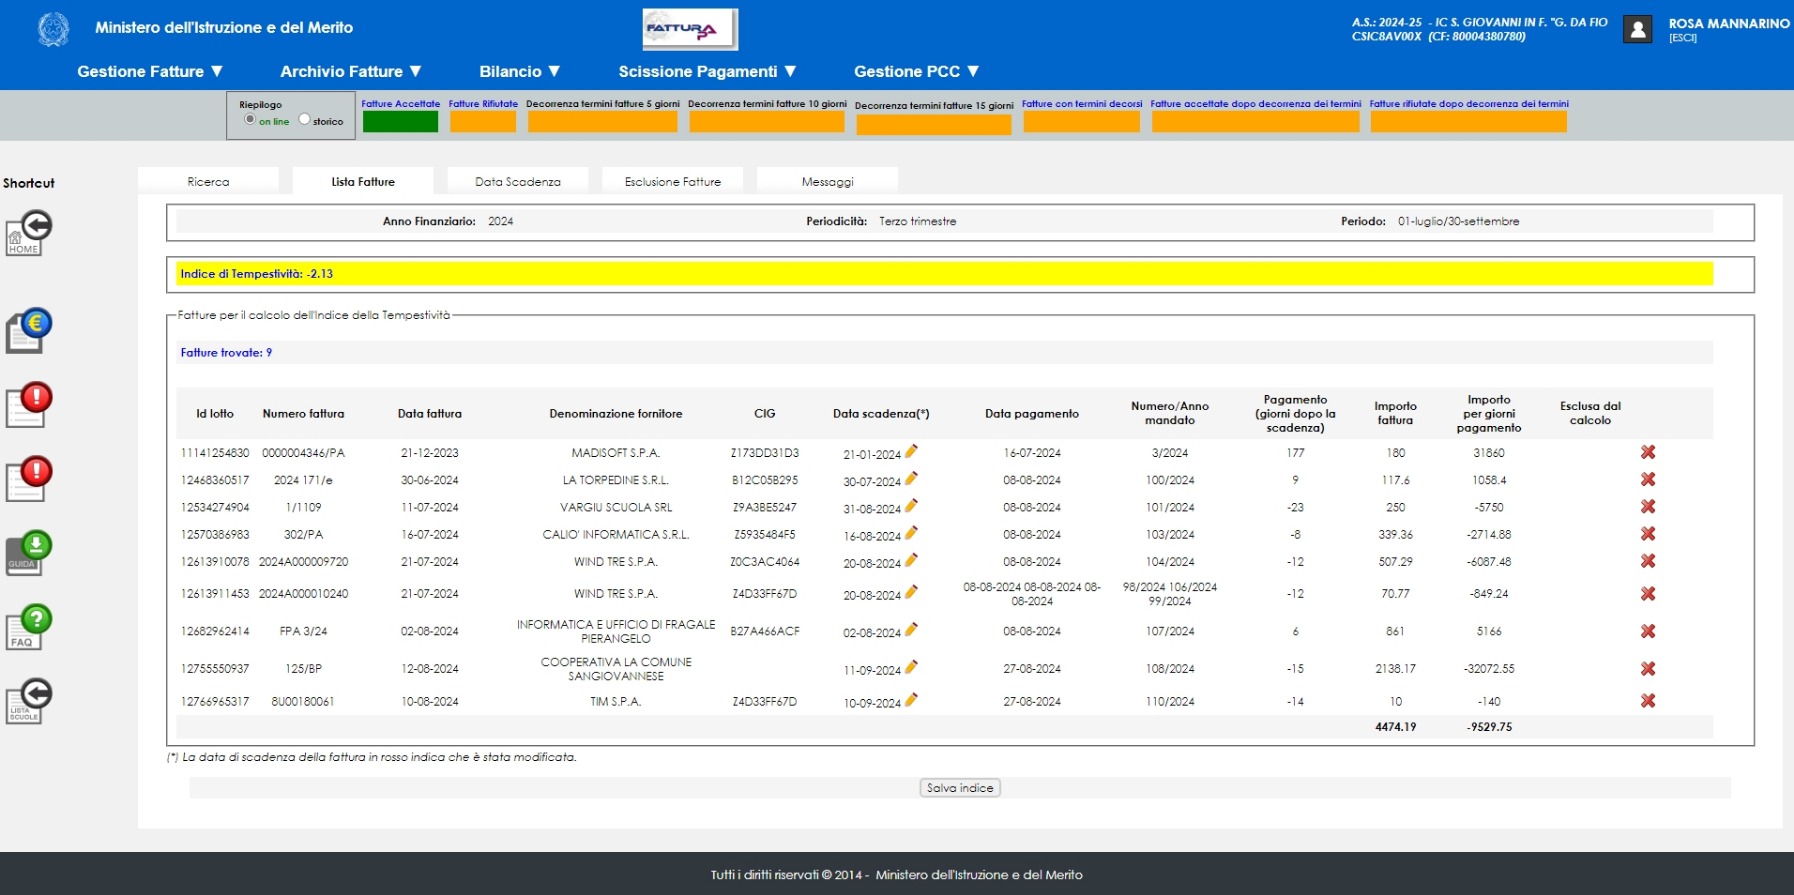Open the Esclusione Fatture tab
Image resolution: width=1794 pixels, height=895 pixels.
(x=672, y=182)
